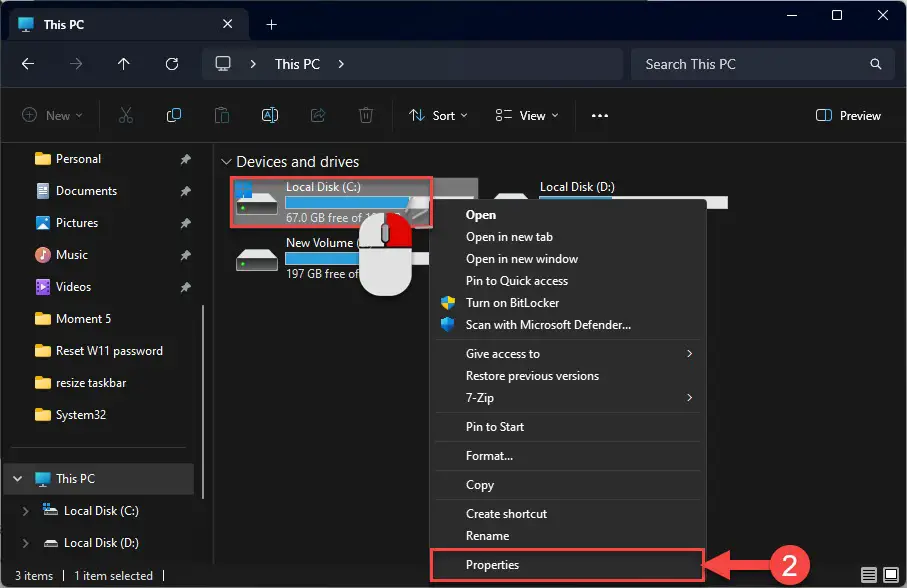The width and height of the screenshot is (907, 588).
Task: Click the Back navigation button
Action: 28,64
